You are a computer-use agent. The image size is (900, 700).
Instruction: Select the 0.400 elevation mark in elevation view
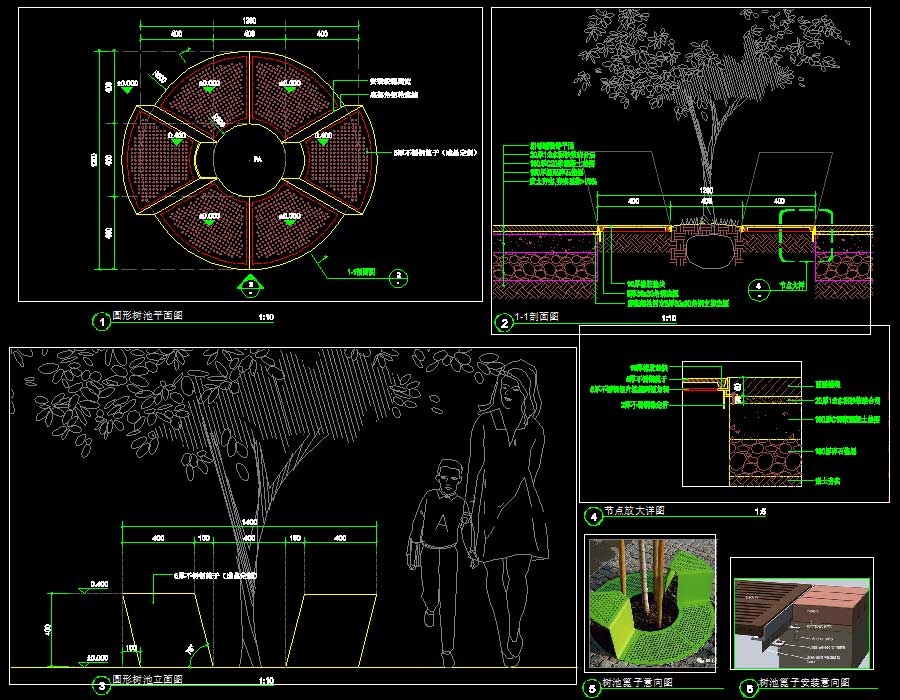[x=99, y=583]
